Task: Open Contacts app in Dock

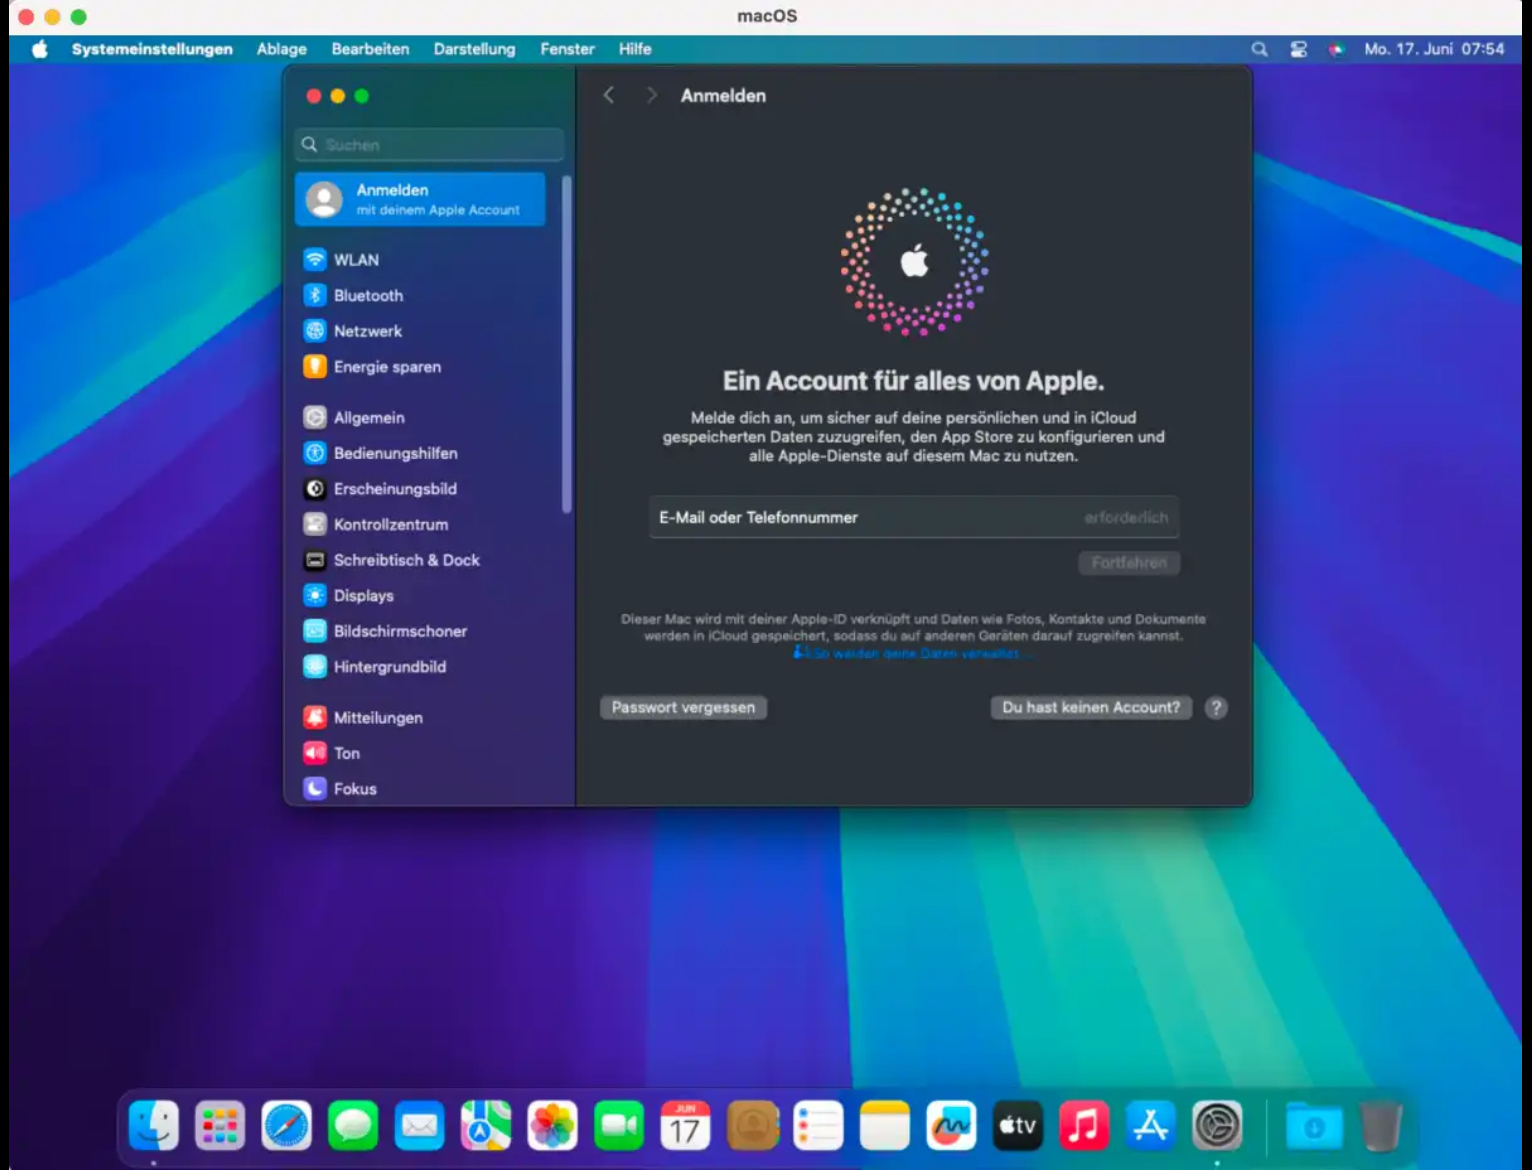Action: (752, 1126)
